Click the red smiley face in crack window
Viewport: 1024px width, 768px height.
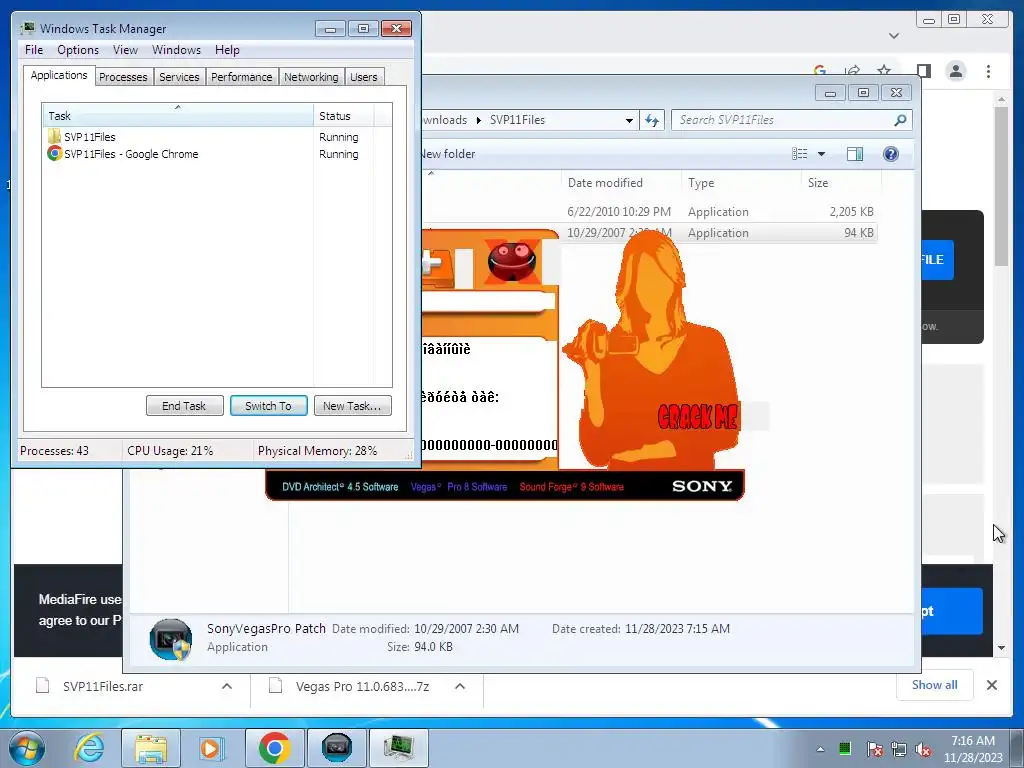point(511,260)
